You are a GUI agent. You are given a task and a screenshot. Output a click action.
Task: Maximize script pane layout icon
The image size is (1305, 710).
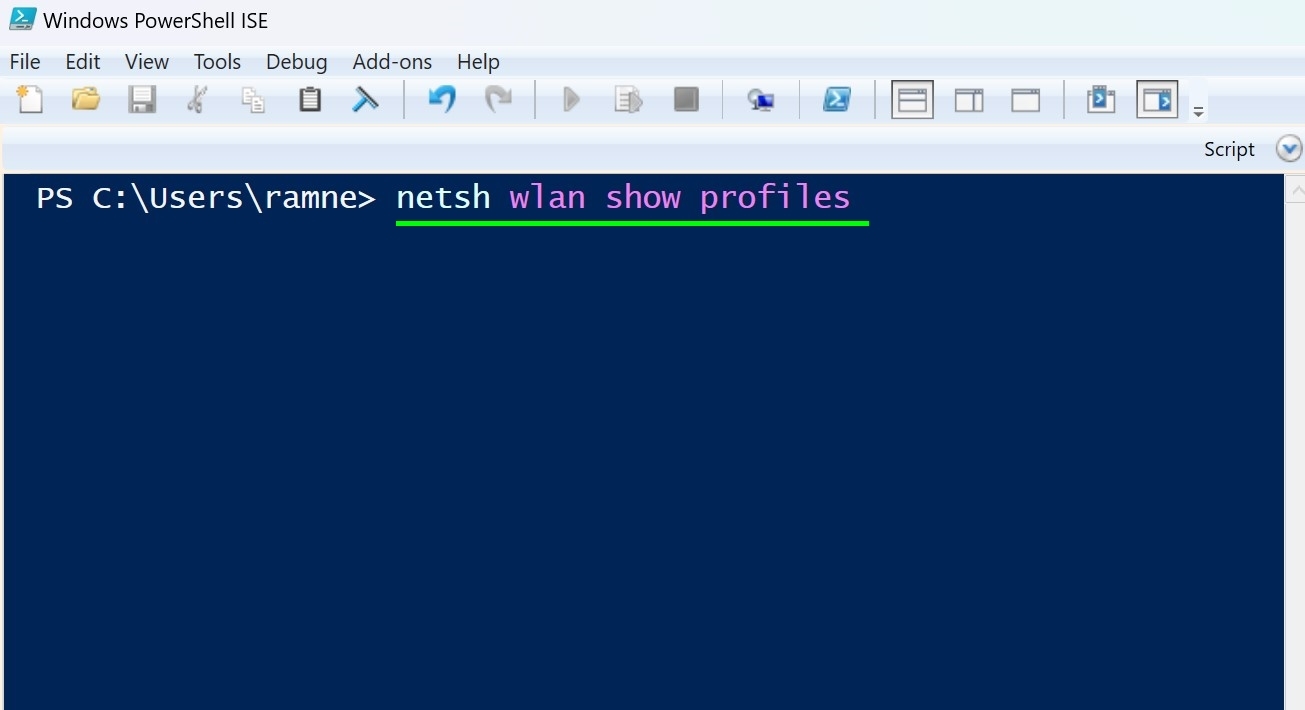point(1025,100)
